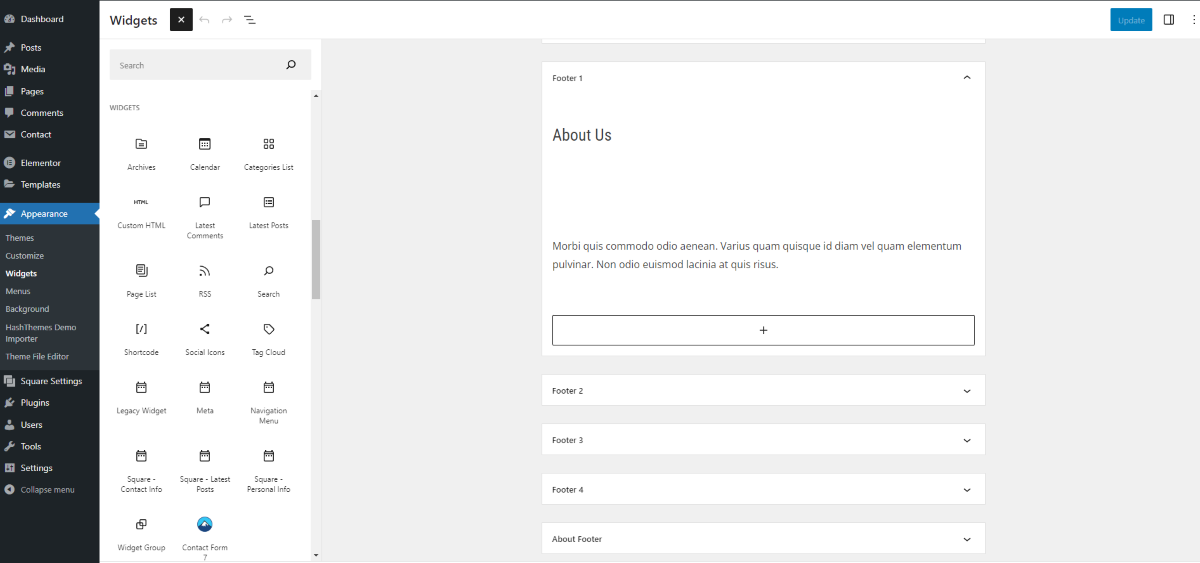Add the Custom HTML widget
The height and width of the screenshot is (563, 1200).
coord(141,212)
